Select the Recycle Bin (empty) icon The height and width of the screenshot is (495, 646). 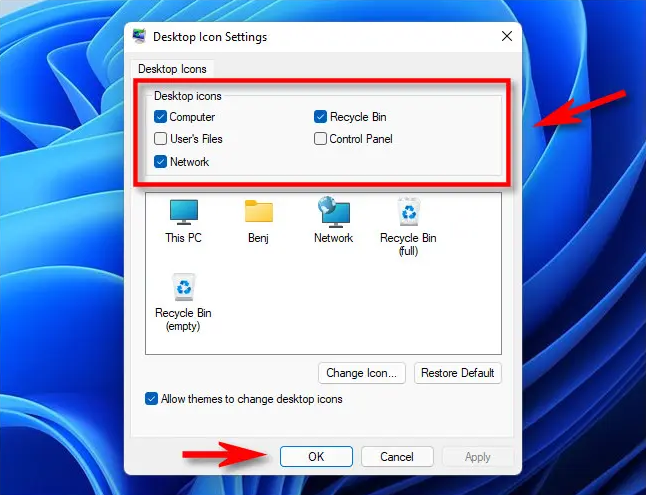(183, 287)
